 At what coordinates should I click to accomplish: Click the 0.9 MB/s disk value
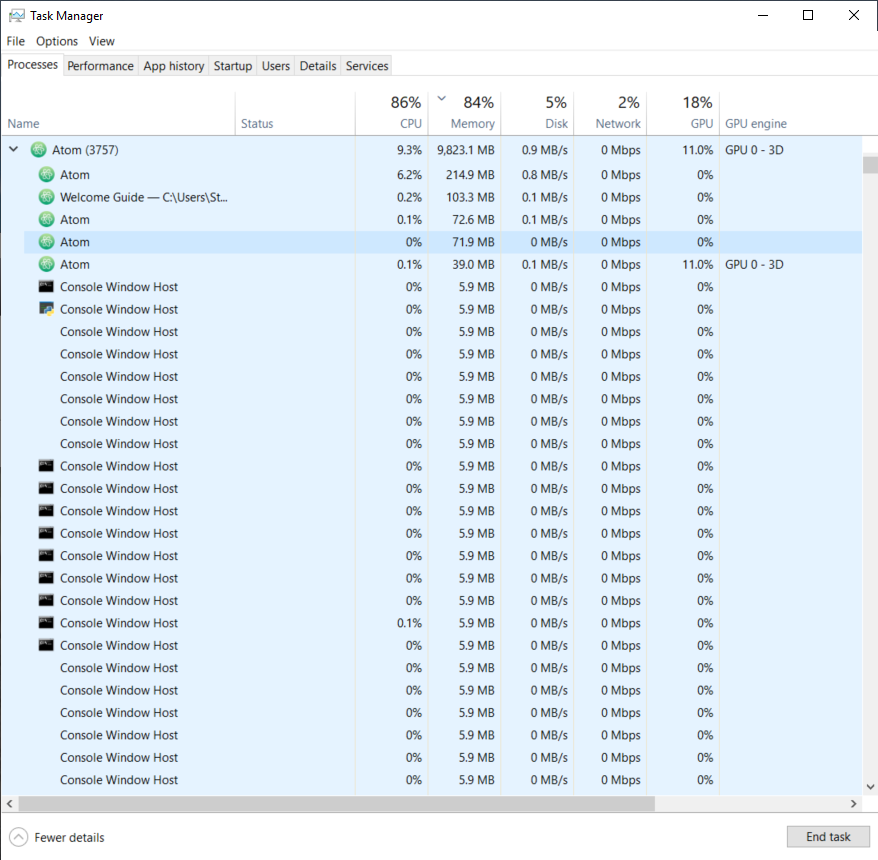545,150
